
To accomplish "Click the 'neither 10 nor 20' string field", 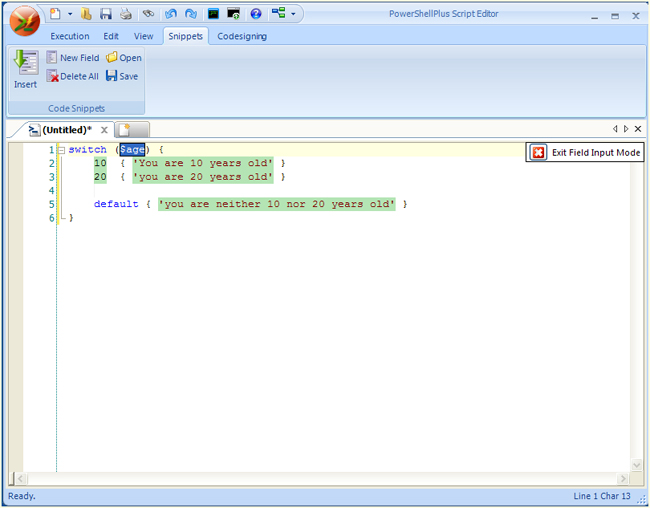I will pyautogui.click(x=276, y=204).
